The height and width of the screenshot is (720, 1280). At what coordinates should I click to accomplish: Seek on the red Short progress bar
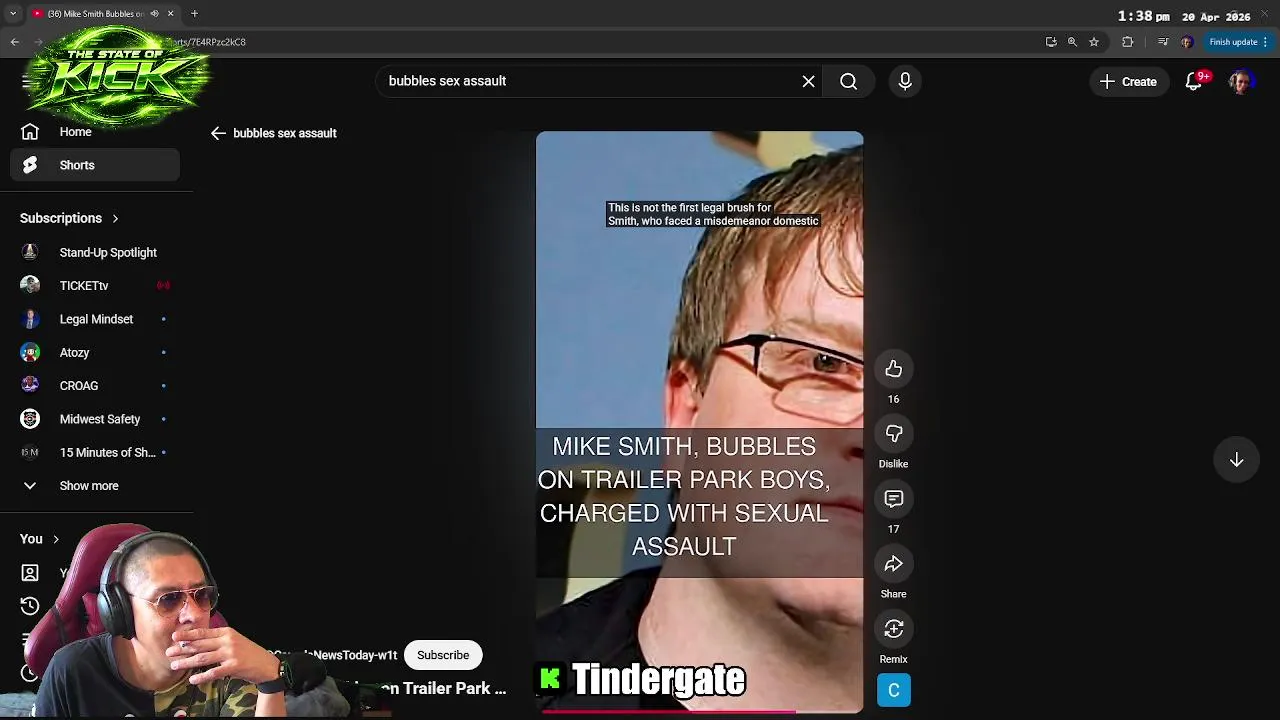point(699,711)
